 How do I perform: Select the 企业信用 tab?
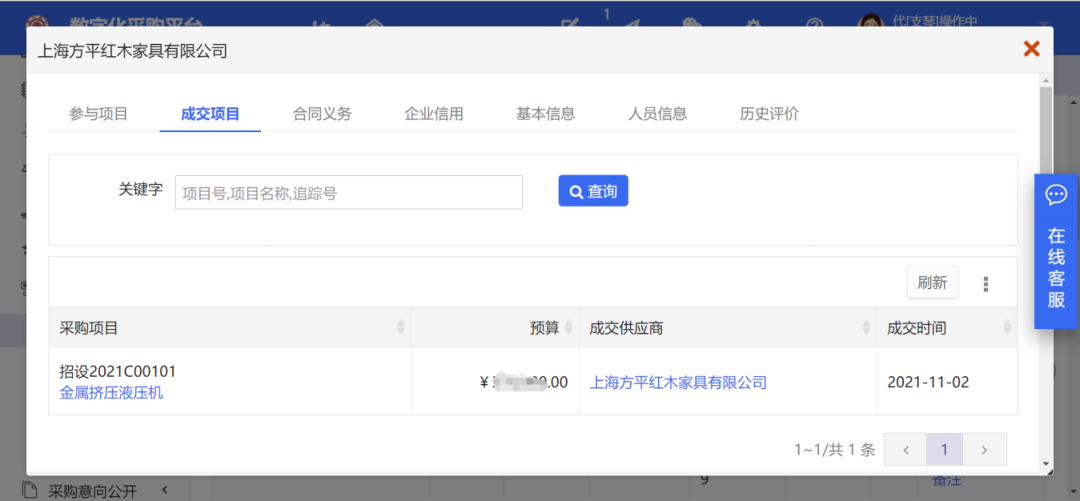coord(433,114)
